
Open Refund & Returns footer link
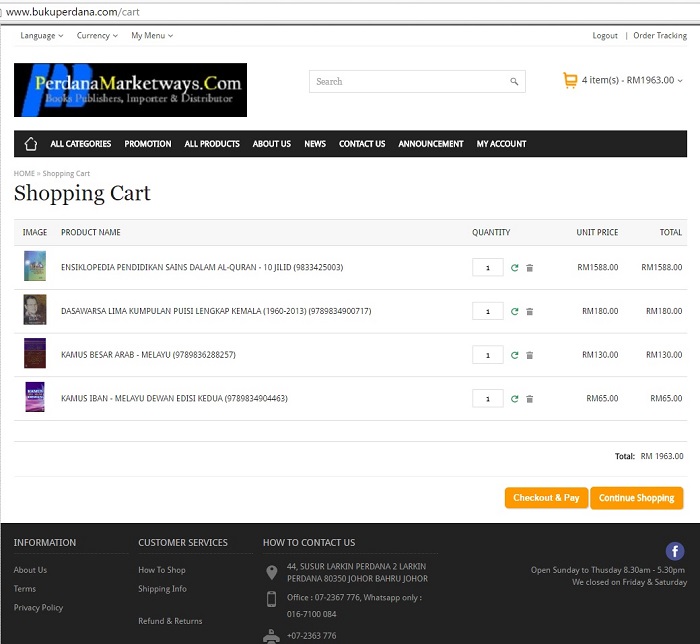(170, 621)
